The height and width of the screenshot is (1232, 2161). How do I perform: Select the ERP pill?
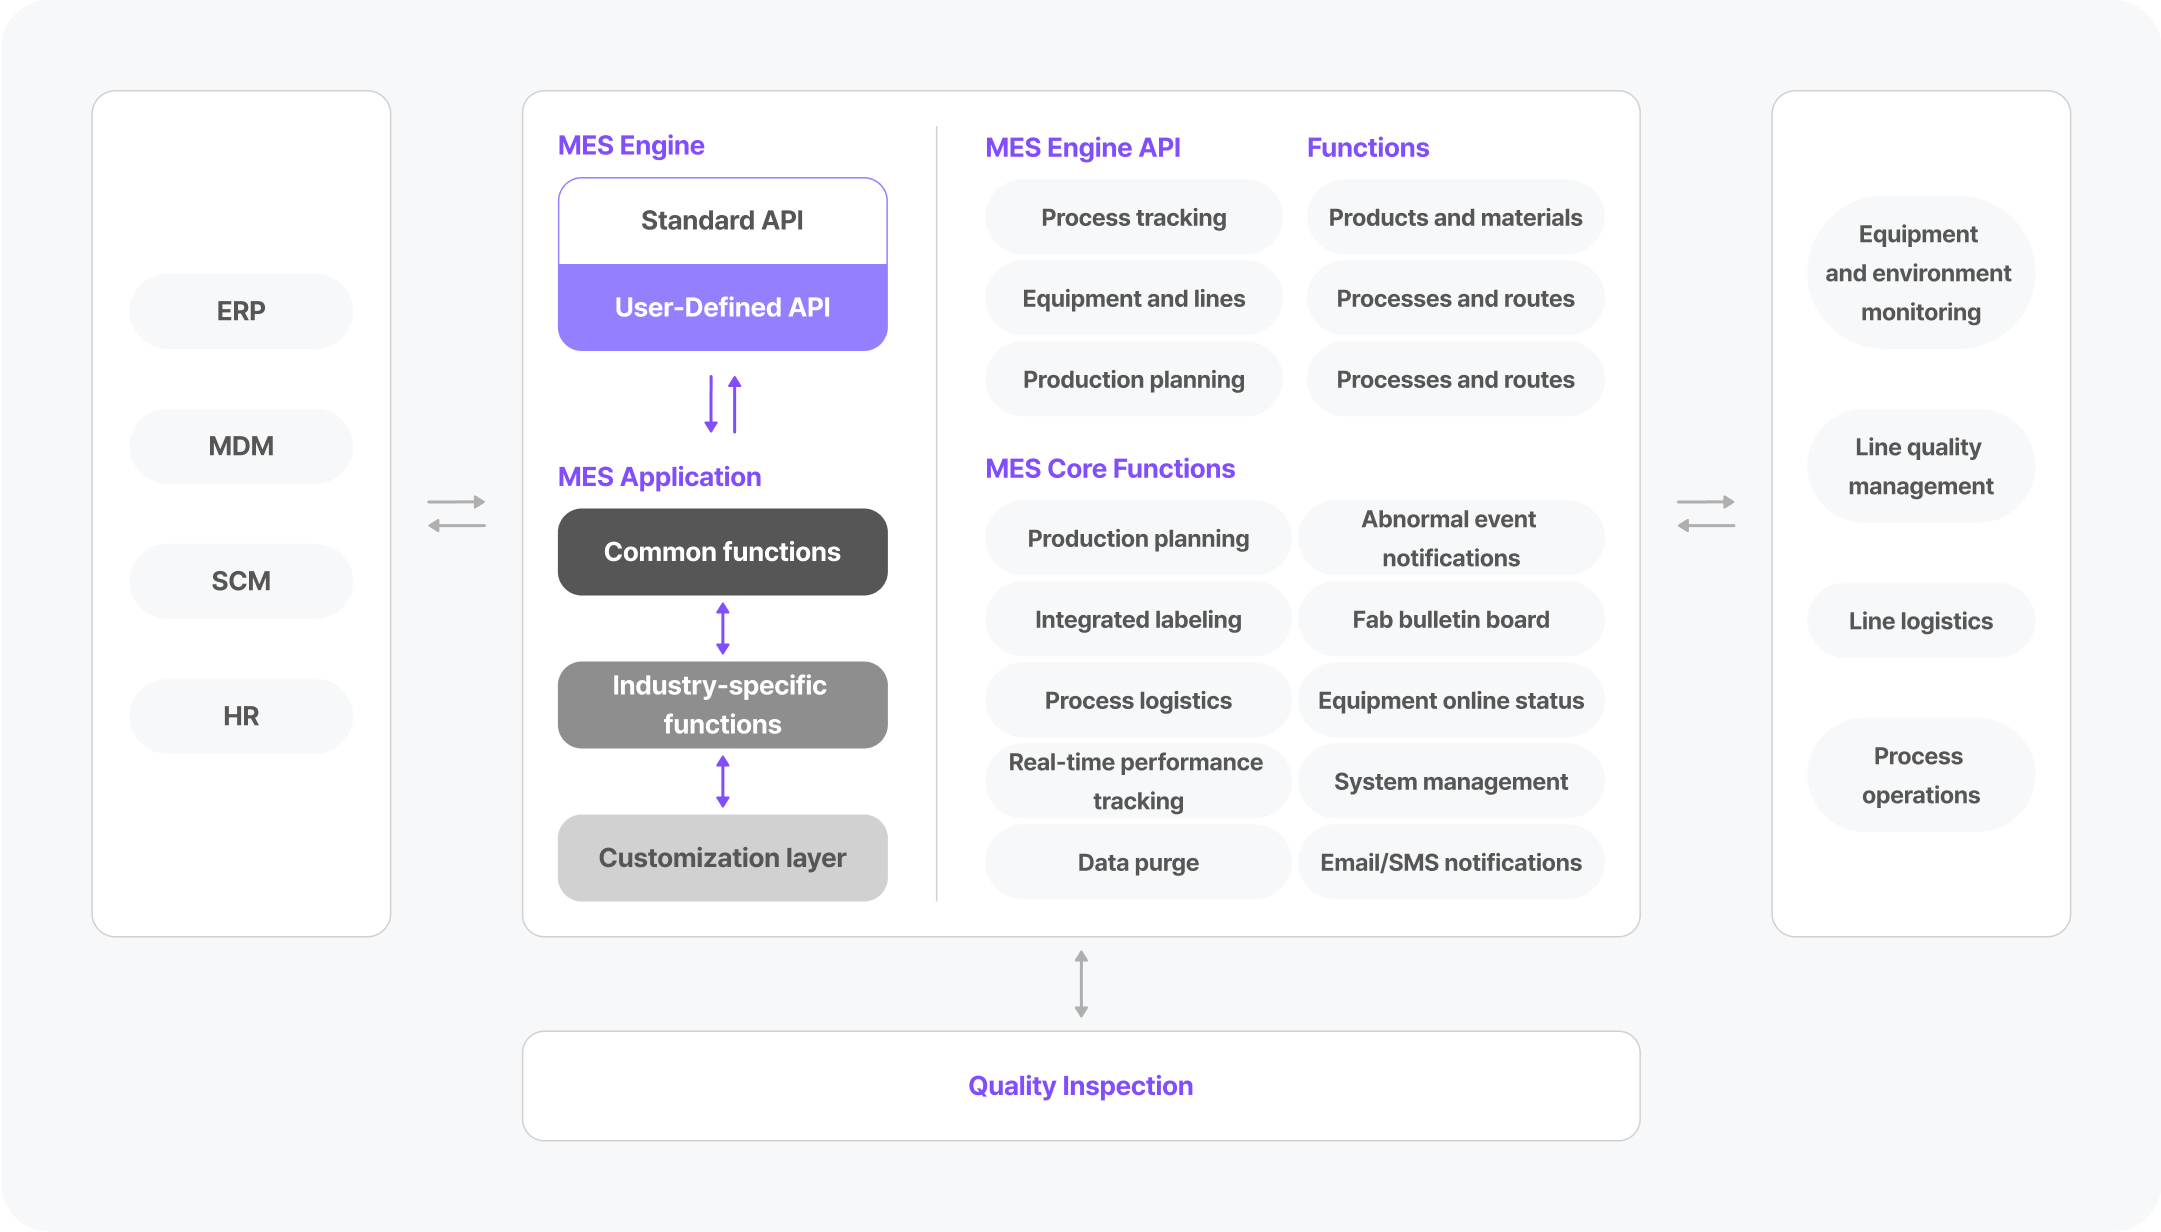241,311
